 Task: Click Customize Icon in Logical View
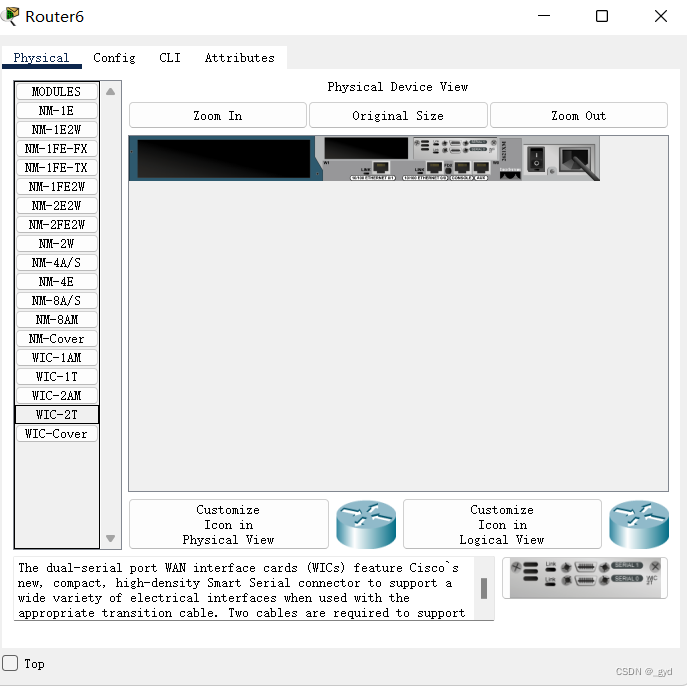pos(502,524)
